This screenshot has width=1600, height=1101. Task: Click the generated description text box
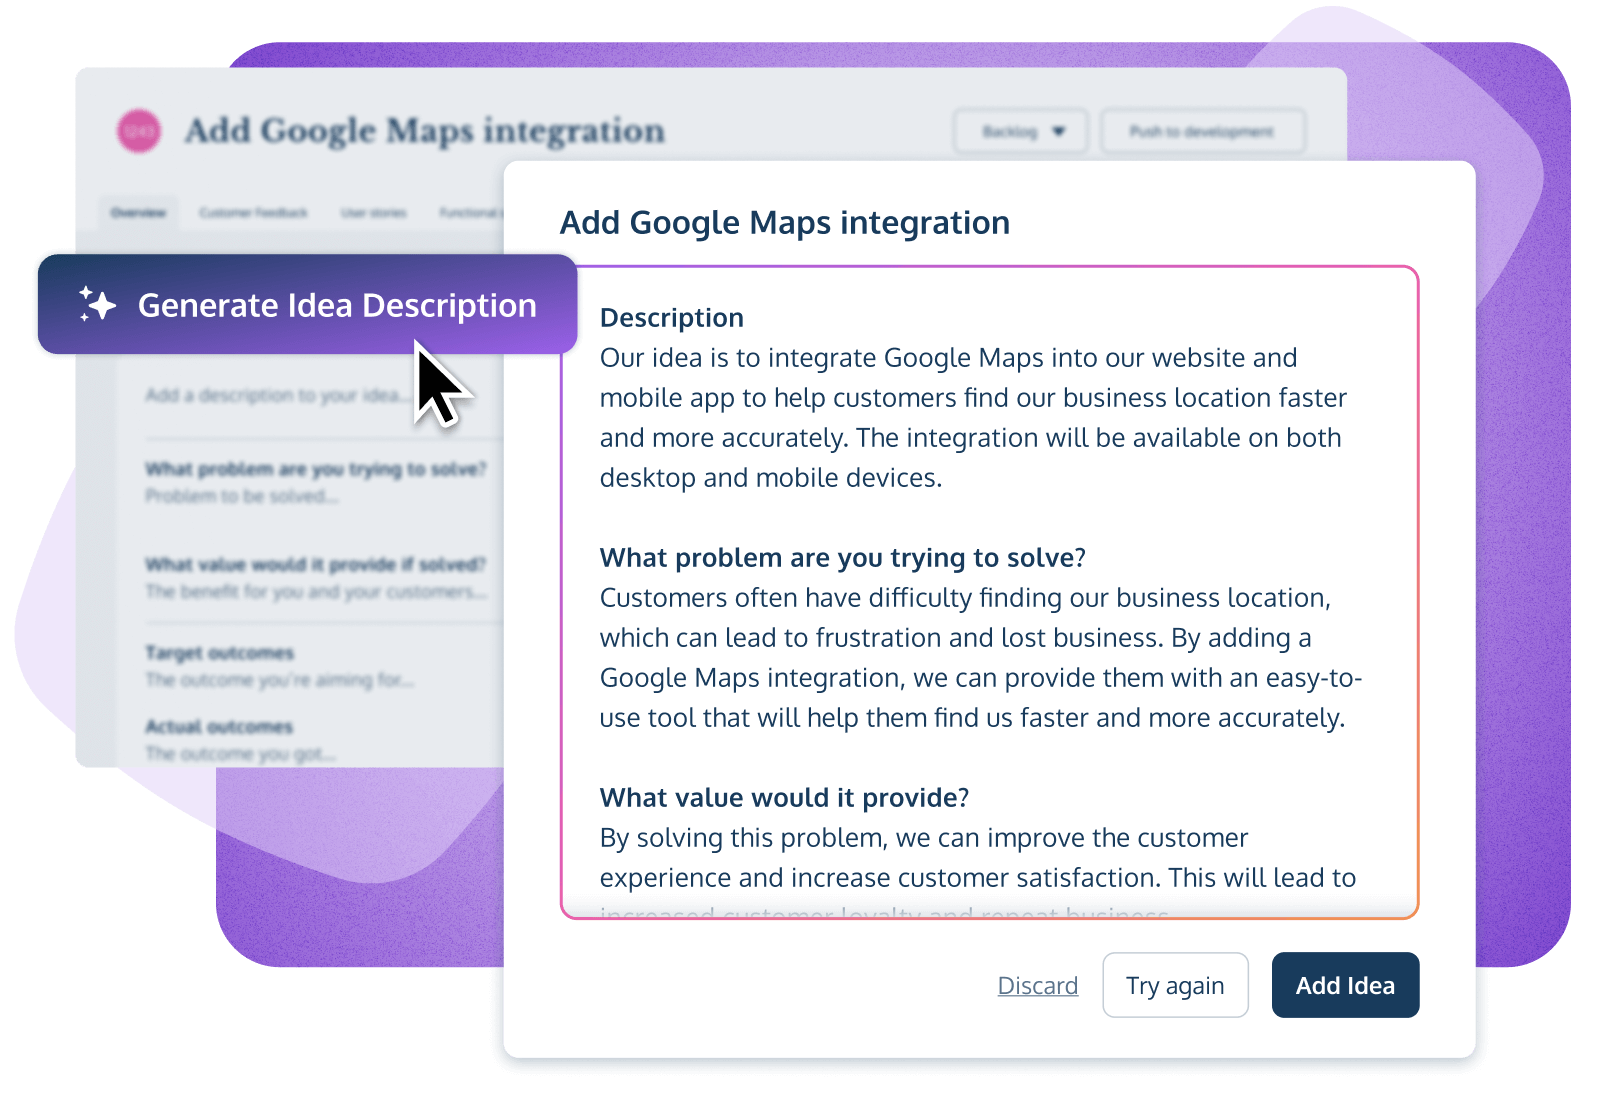[989, 592]
